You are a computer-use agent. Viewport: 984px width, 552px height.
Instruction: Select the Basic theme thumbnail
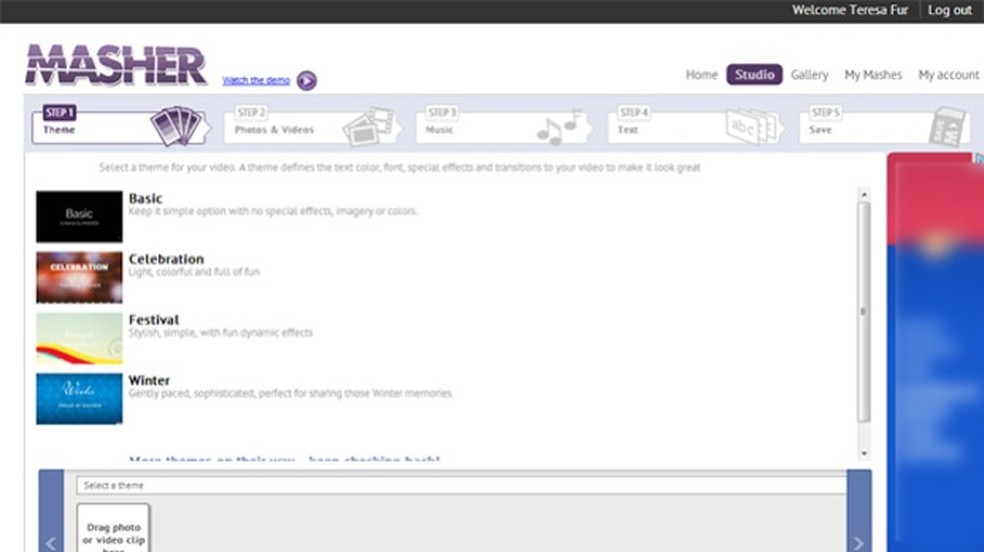[x=79, y=216]
